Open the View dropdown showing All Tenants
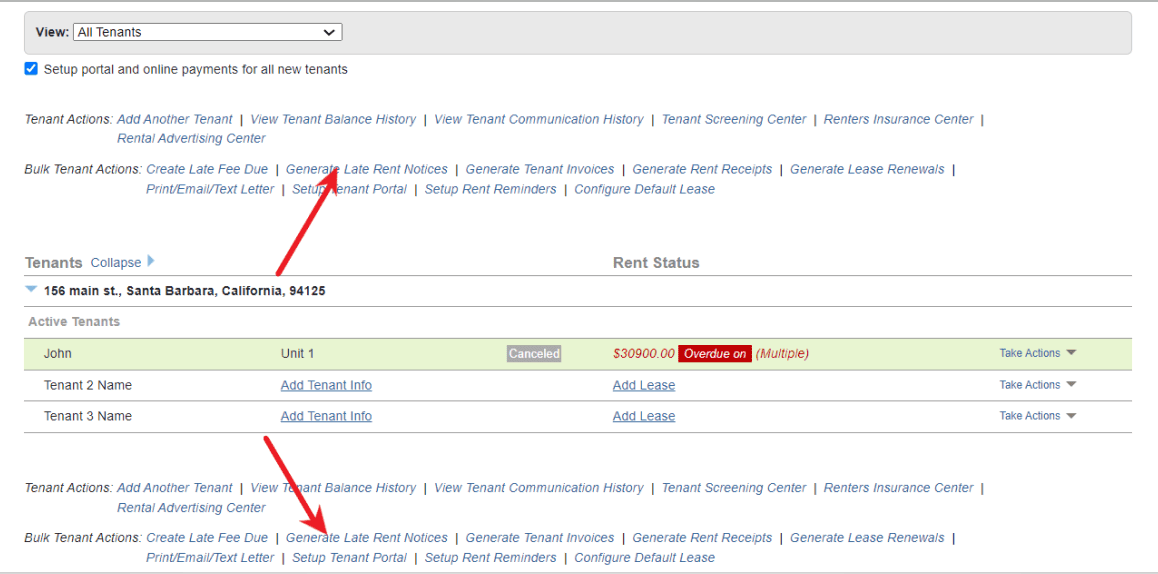 [x=208, y=32]
